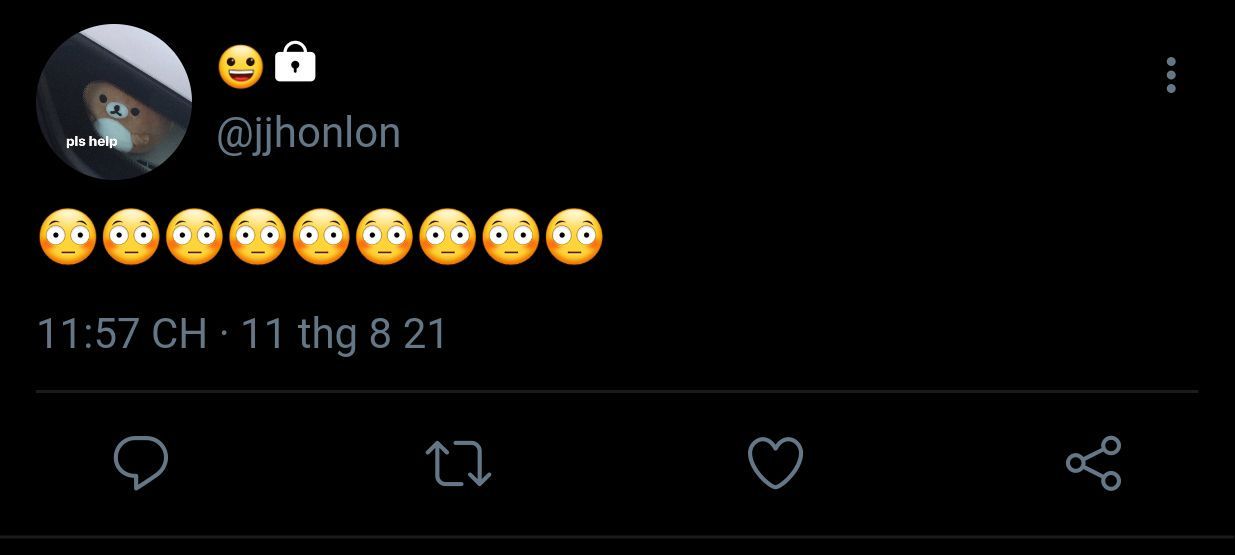This screenshot has width=1235, height=555.
Task: Share the tweet via the share icon
Action: pyautogui.click(x=1094, y=463)
